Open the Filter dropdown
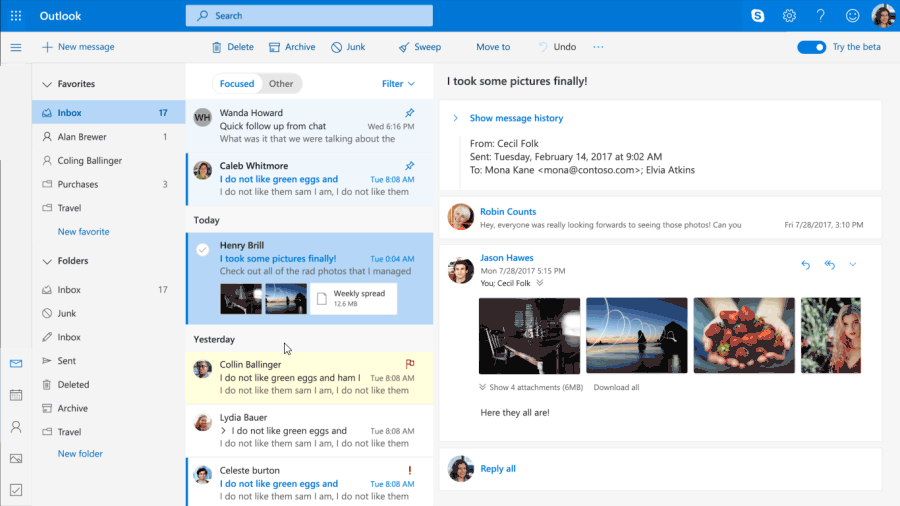The width and height of the screenshot is (900, 506). pyautogui.click(x=398, y=84)
